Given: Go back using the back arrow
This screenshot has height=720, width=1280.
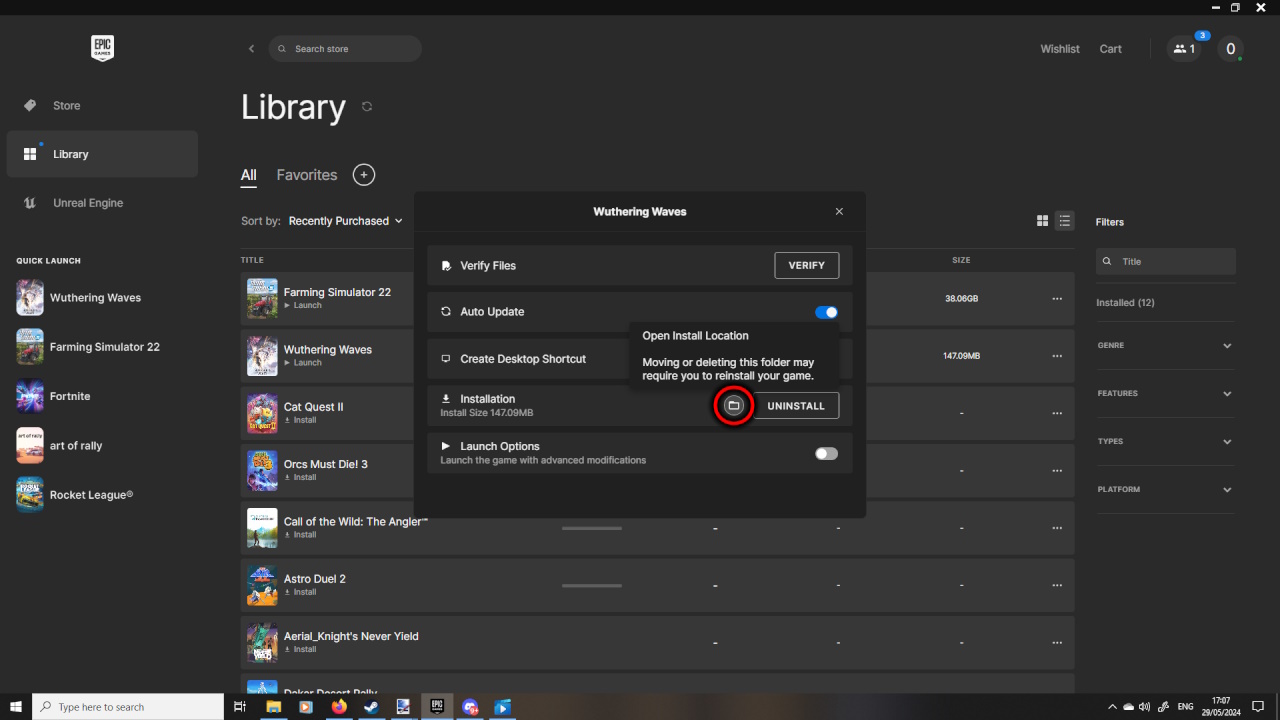Looking at the screenshot, I should 251,49.
